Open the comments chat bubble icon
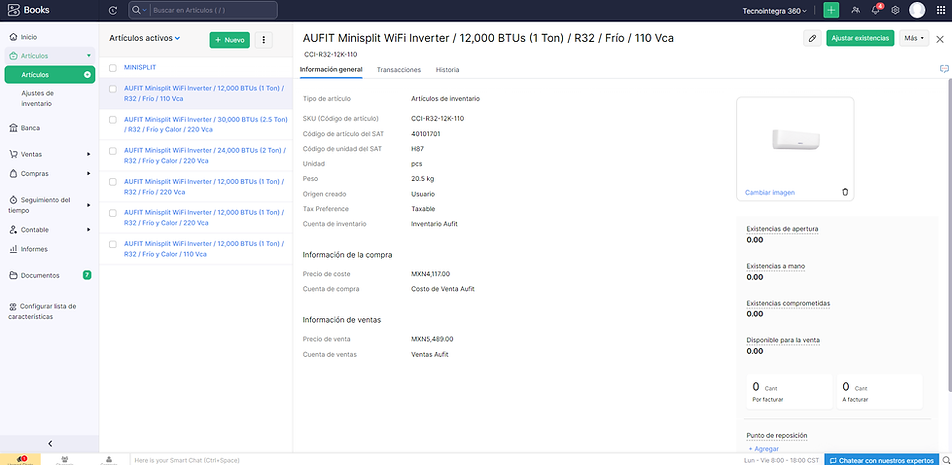 coord(944,69)
